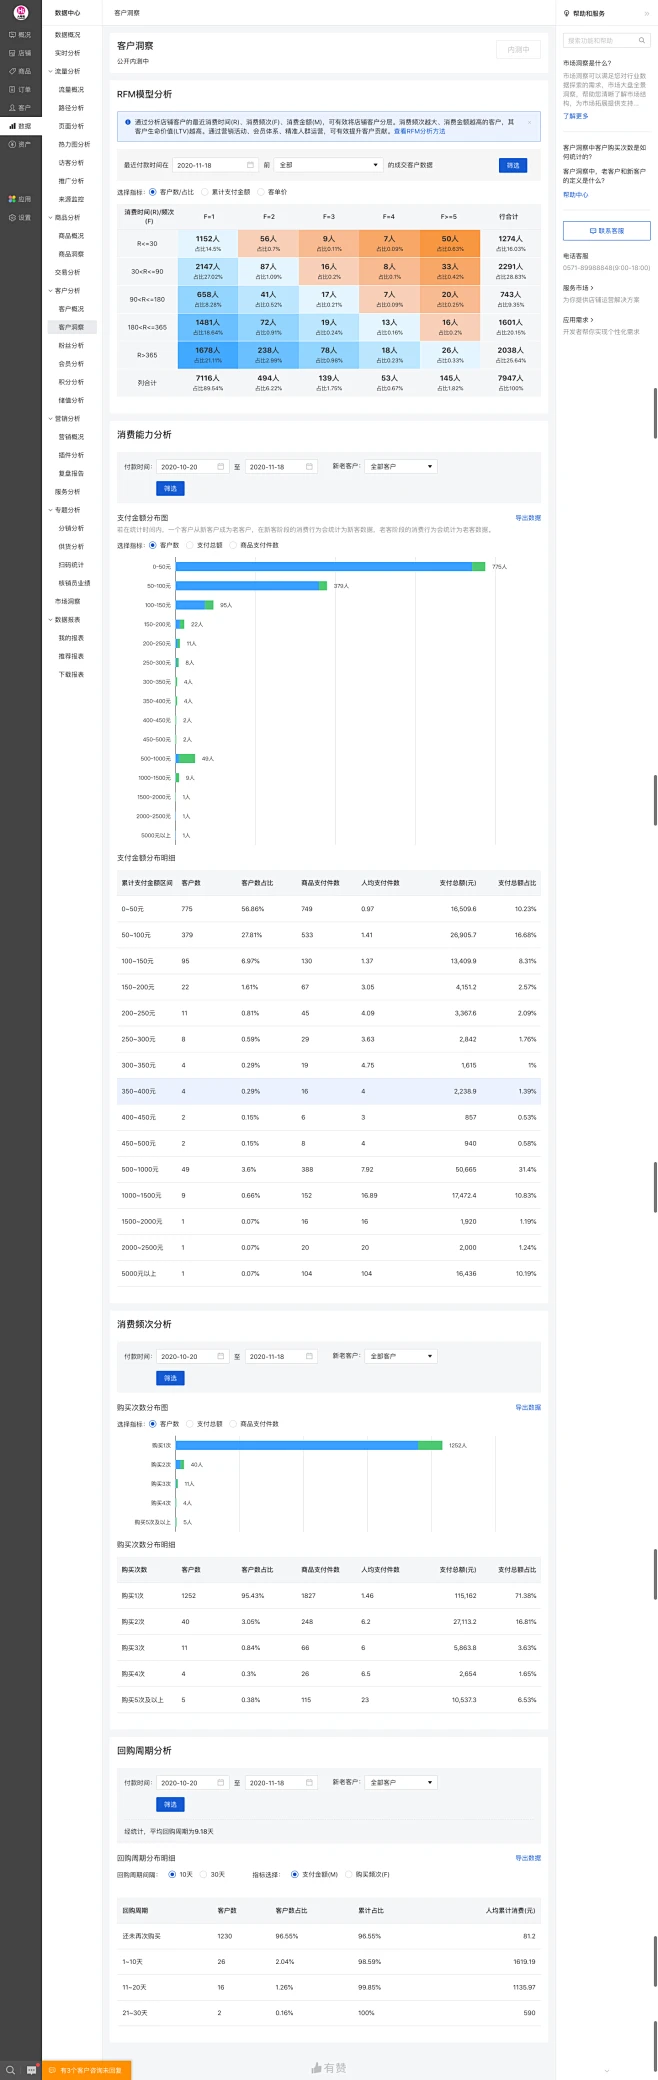Image resolution: width=658 pixels, height=2080 pixels.
Task: Click the 查看RFM分析方法 link
Action: click(x=419, y=131)
